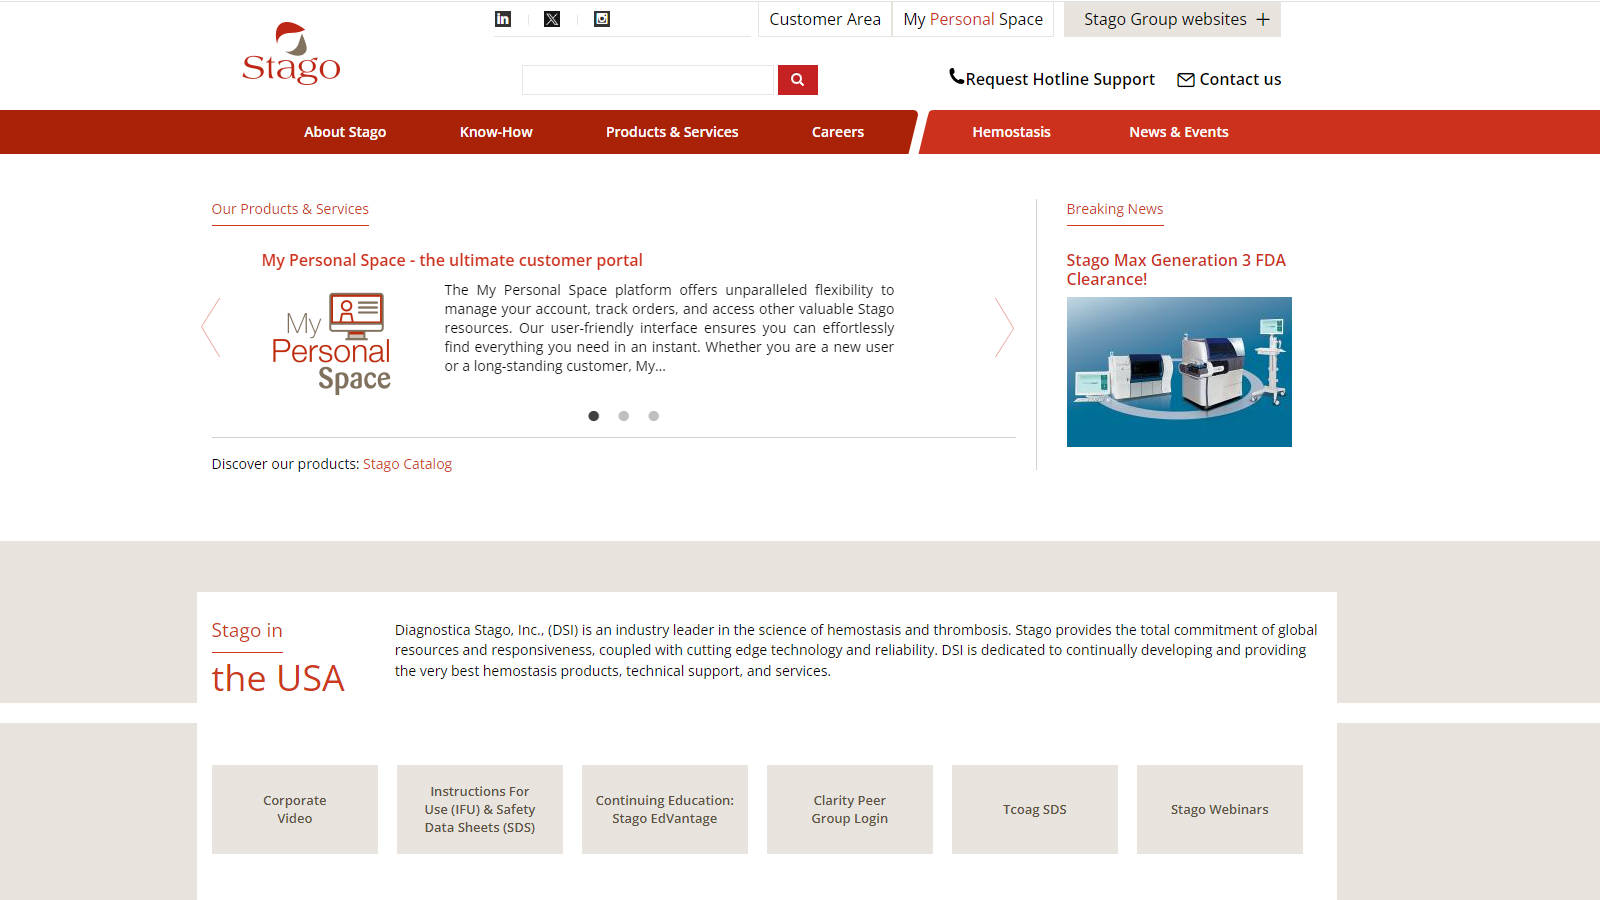The height and width of the screenshot is (900, 1600).
Task: Open the Corporate Video tile
Action: pyautogui.click(x=295, y=809)
